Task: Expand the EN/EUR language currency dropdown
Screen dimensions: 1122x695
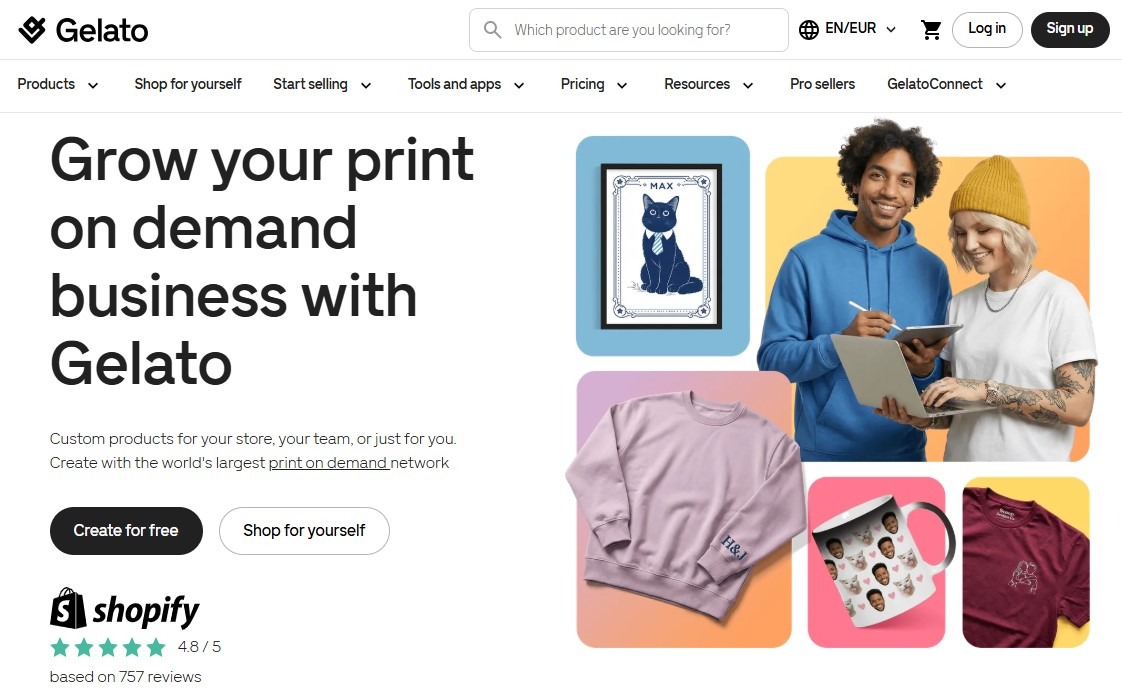Action: (848, 29)
